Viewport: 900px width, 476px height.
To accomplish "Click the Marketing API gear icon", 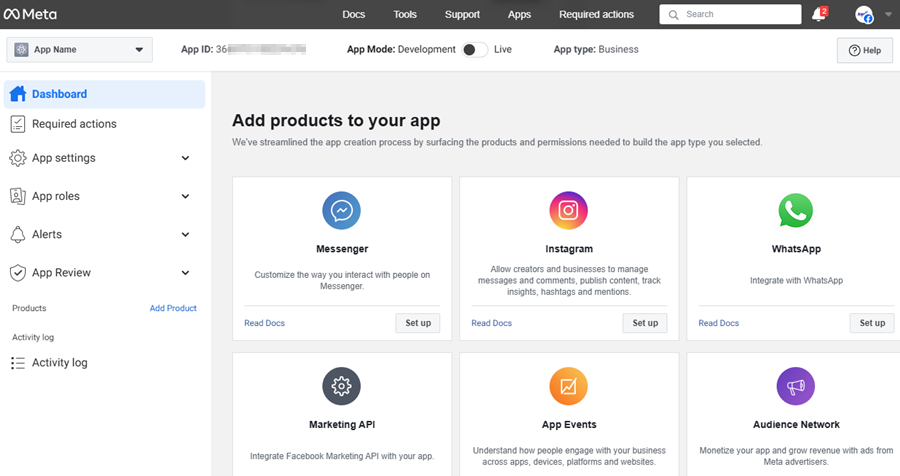I will pyautogui.click(x=342, y=386).
